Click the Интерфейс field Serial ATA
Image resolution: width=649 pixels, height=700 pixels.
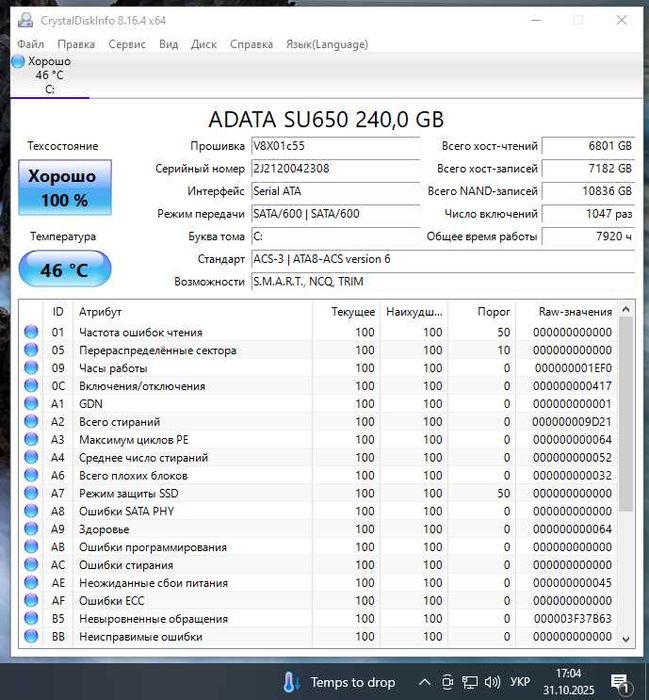pos(335,191)
